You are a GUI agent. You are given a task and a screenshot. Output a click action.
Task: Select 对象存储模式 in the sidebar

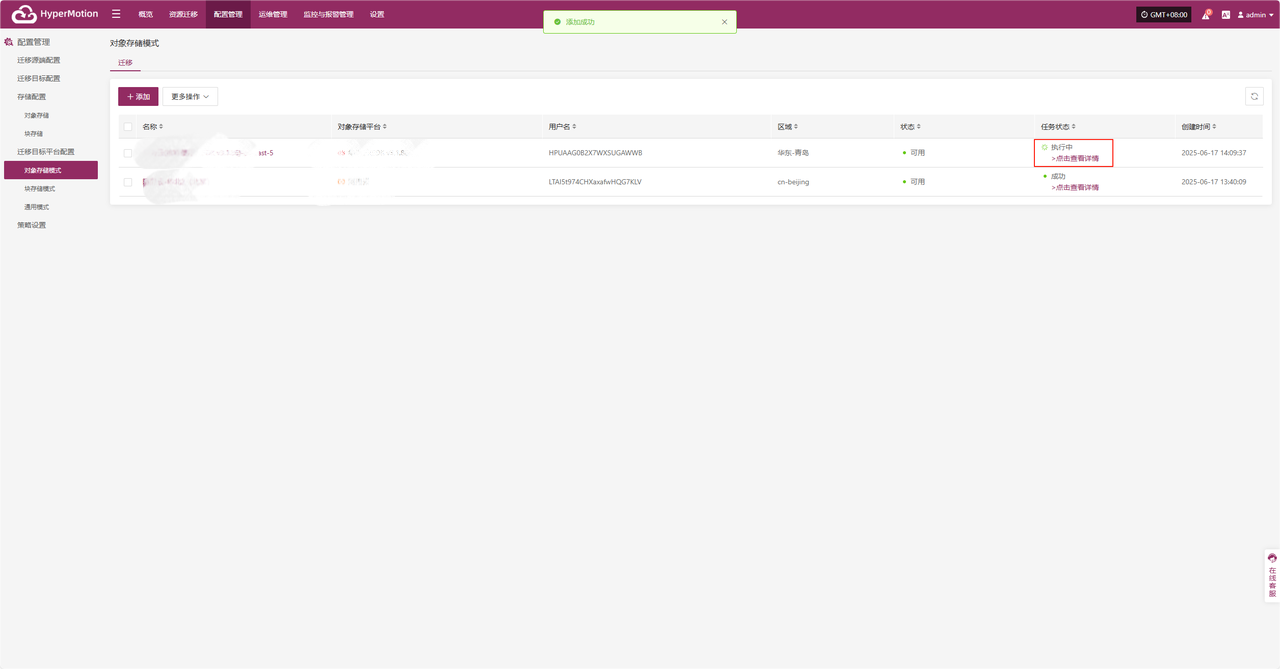(x=50, y=170)
